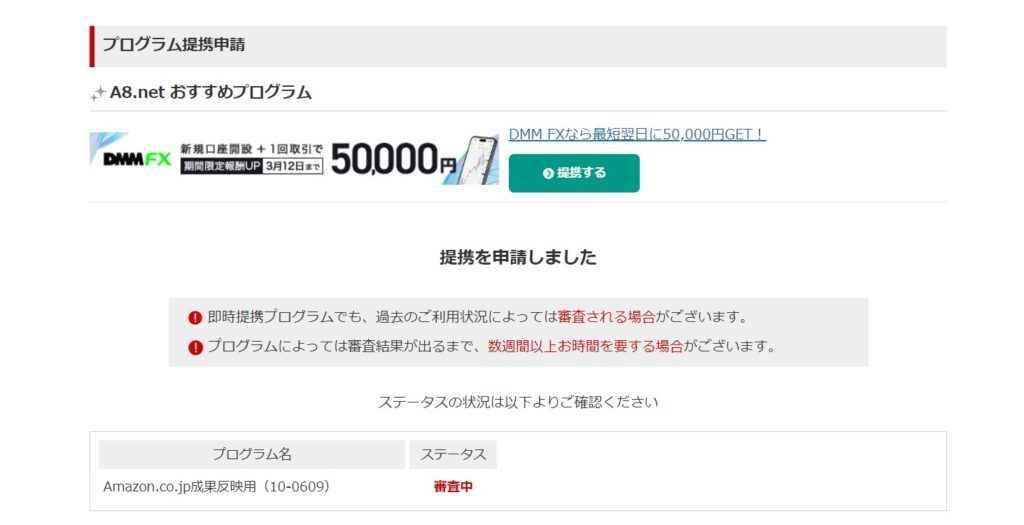The width and height of the screenshot is (1024, 525).
Task: Select the プログラム名 column header
Action: (251, 454)
